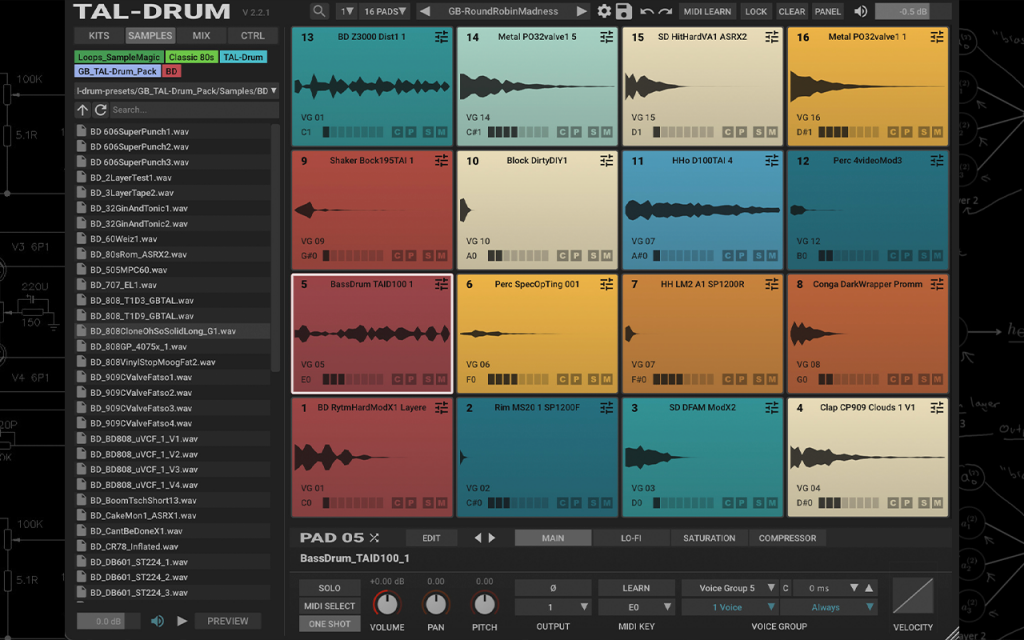
Task: Click the master volume -0.5 dB slider
Action: pos(913,11)
